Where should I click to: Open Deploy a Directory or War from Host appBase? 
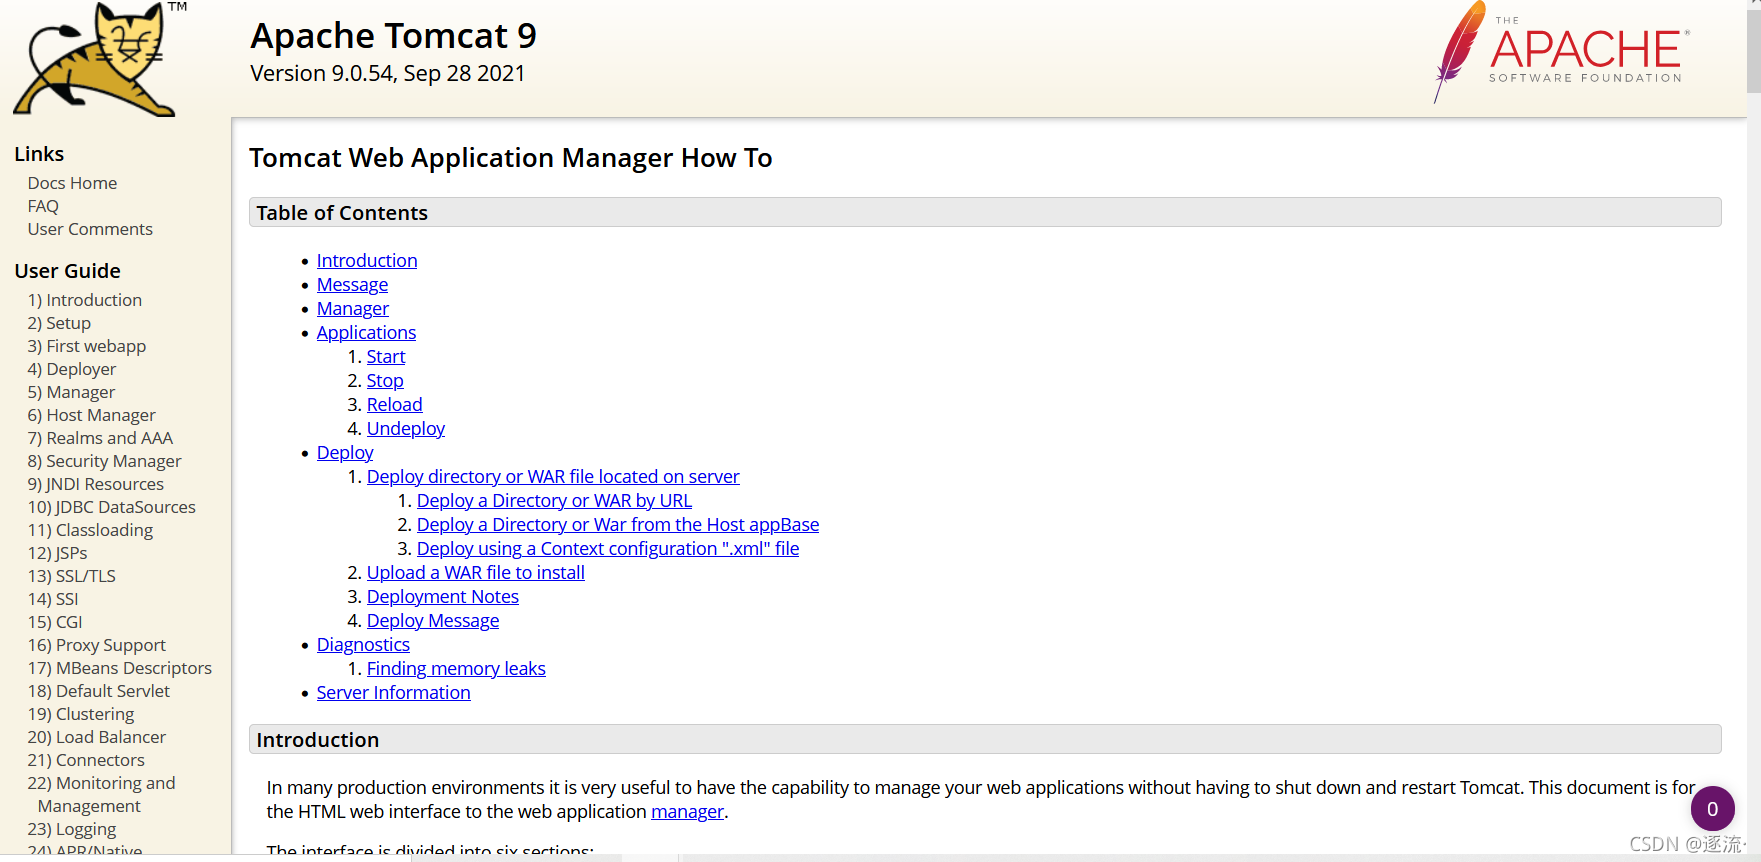pos(618,525)
